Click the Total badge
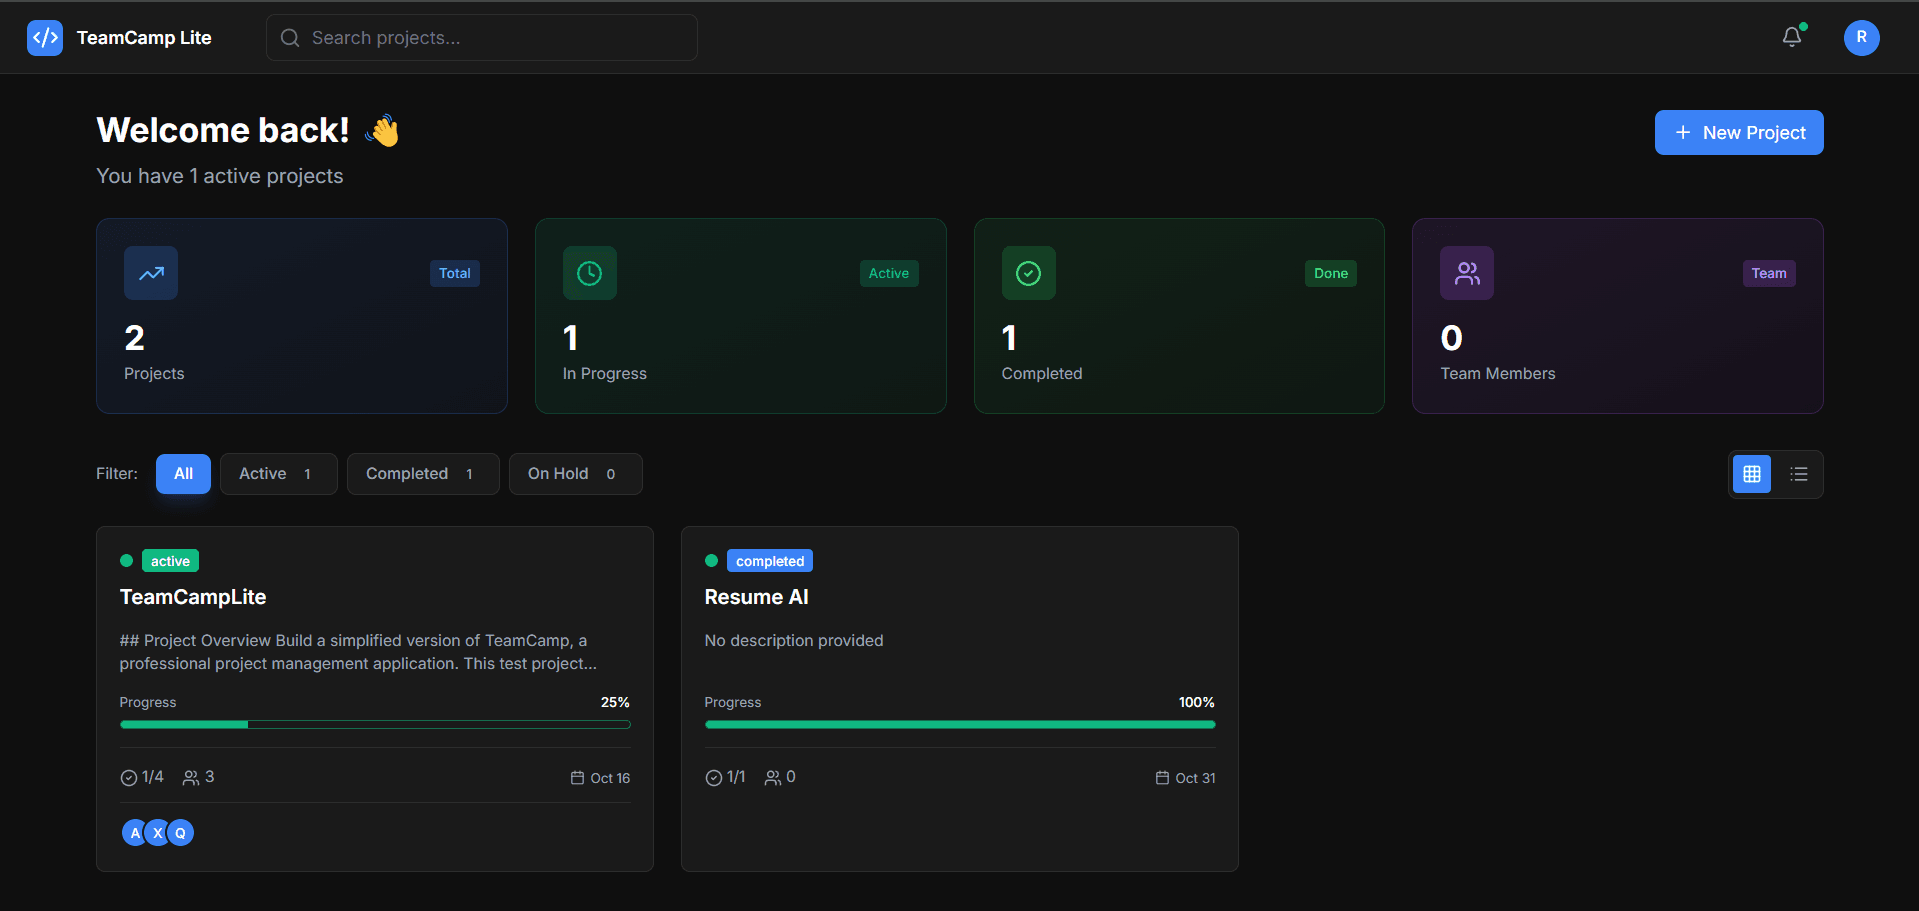 [455, 273]
